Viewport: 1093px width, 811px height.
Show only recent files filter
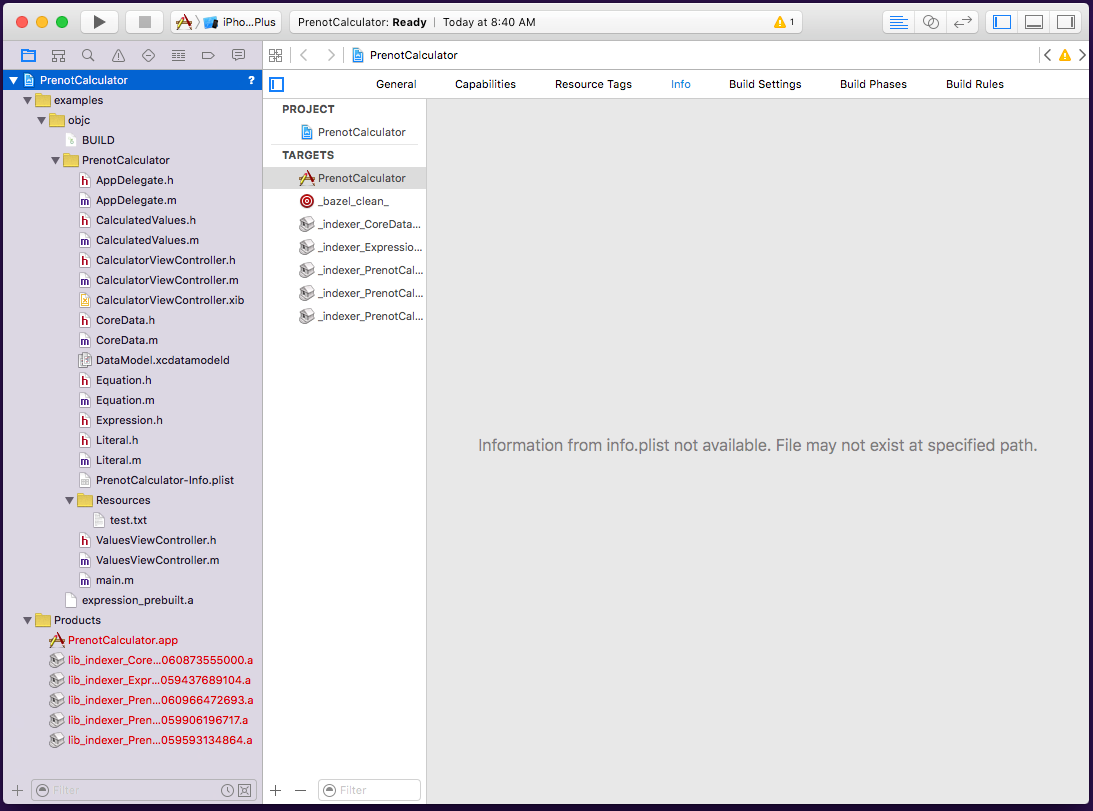pyautogui.click(x=227, y=790)
